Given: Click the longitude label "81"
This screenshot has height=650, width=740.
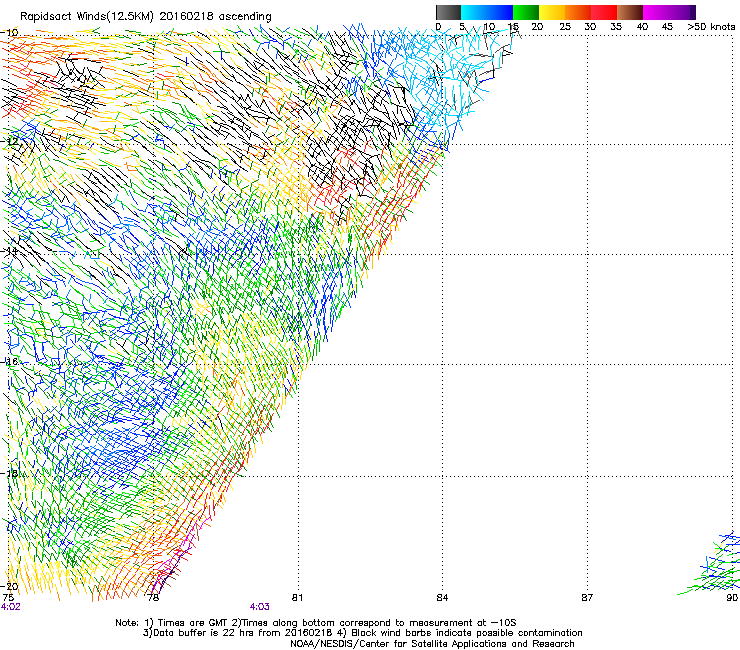Looking at the screenshot, I should click(297, 598).
